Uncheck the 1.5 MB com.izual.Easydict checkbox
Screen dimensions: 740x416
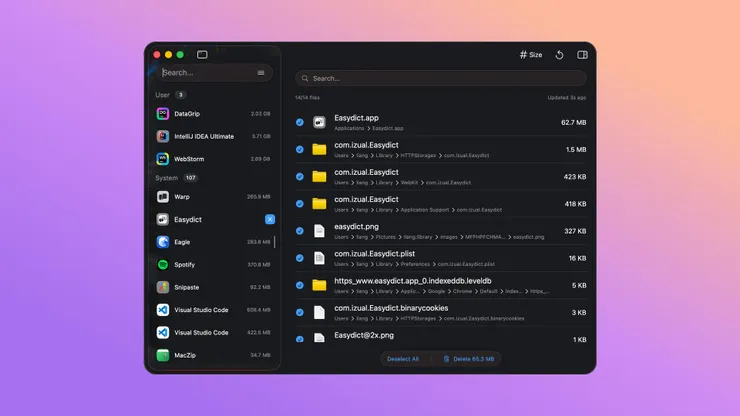(x=300, y=150)
